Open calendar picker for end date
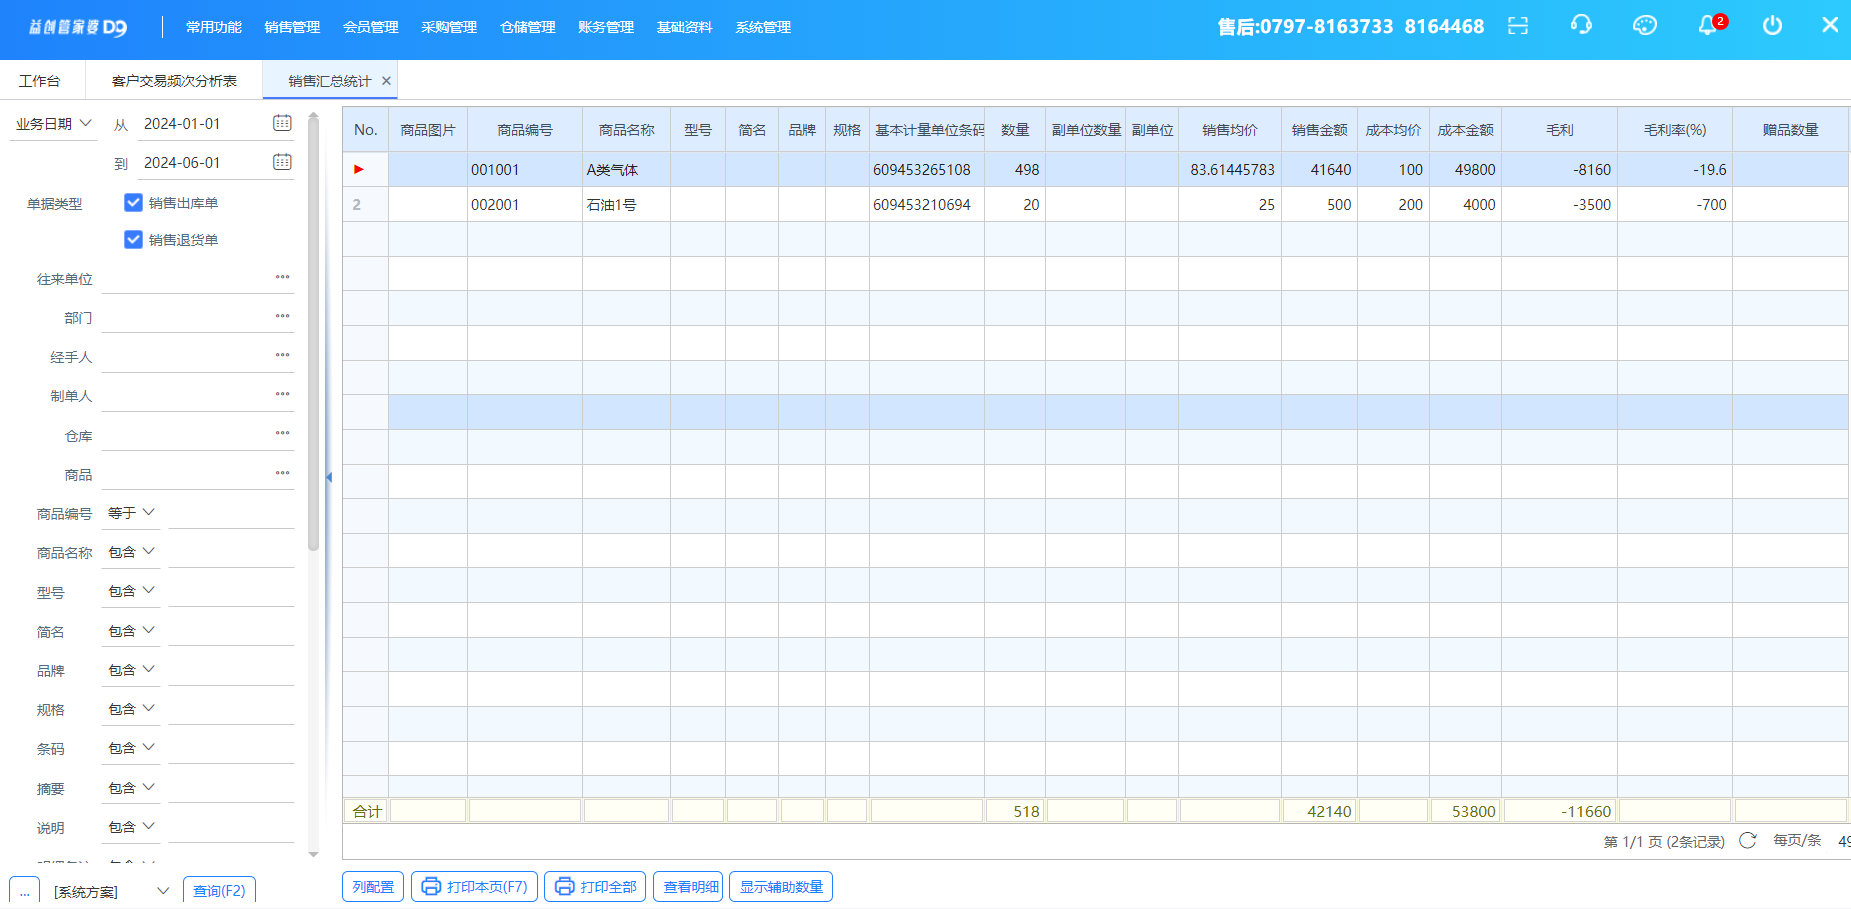This screenshot has height=909, width=1851. 282,162
